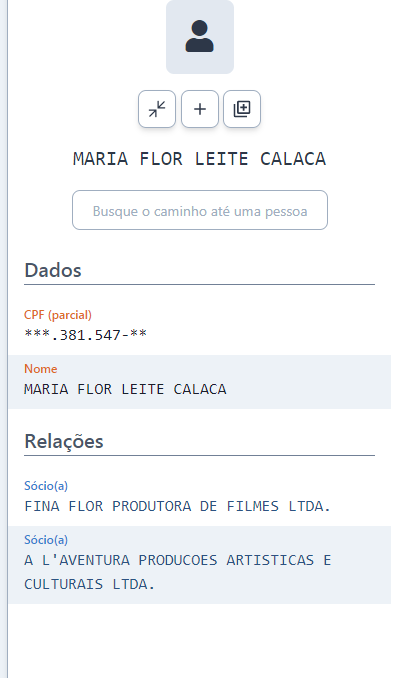
Task: Select the MARIA FLOR LEITE CALACA title heading
Action: click(199, 159)
